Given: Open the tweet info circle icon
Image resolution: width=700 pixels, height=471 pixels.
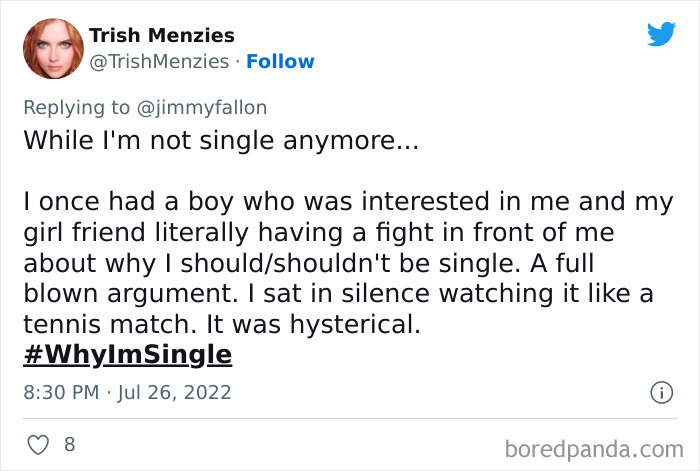Looking at the screenshot, I should click(661, 393).
